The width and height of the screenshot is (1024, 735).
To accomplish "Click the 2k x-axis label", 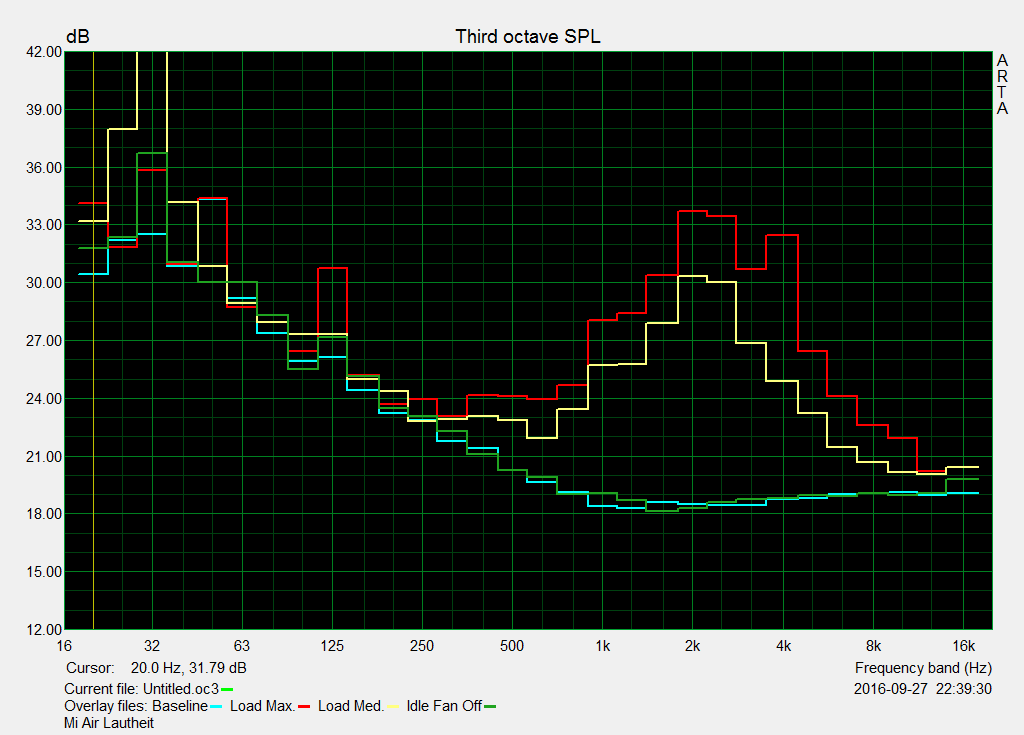I will [692, 646].
